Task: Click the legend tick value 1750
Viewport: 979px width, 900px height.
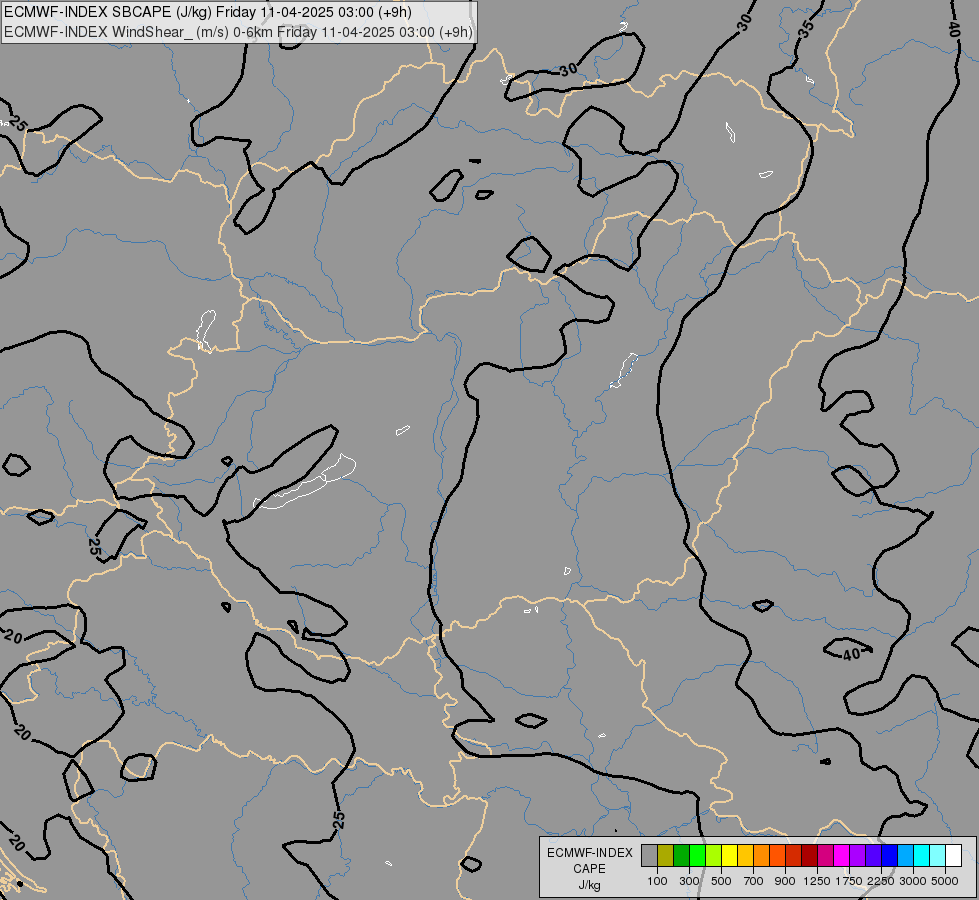Action: (849, 881)
